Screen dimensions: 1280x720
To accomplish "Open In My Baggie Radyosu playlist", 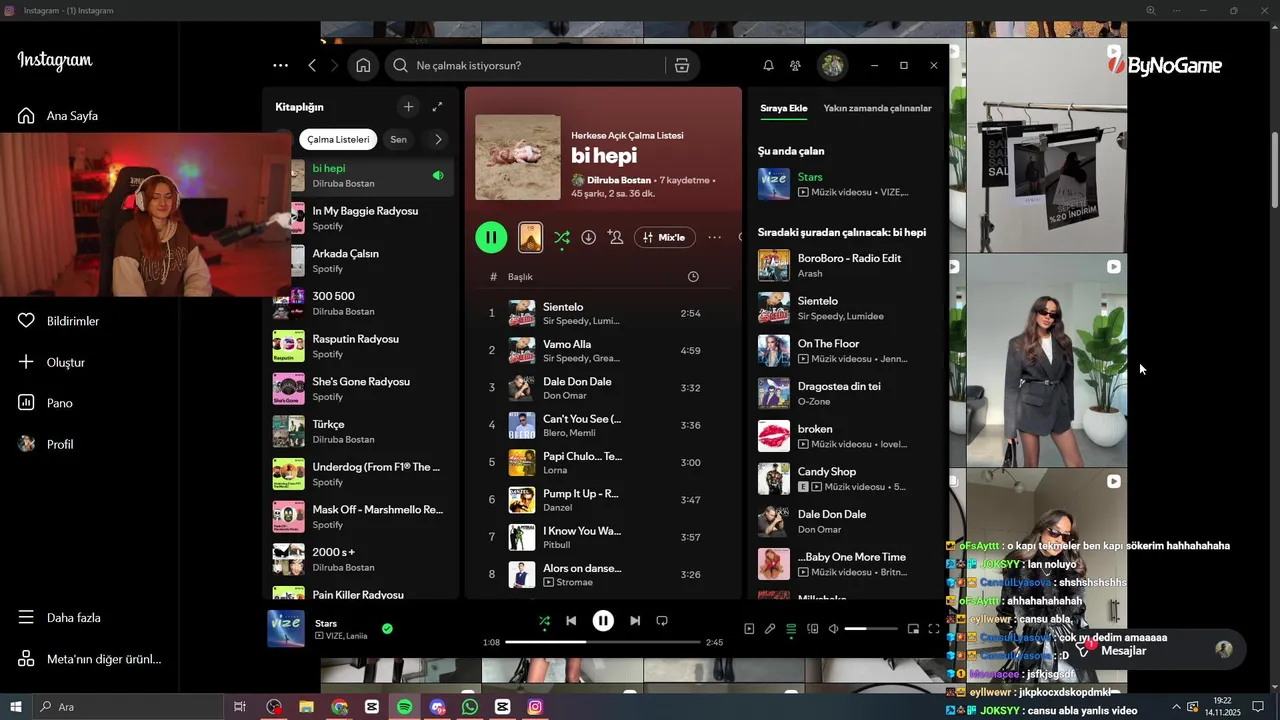I will (363, 219).
